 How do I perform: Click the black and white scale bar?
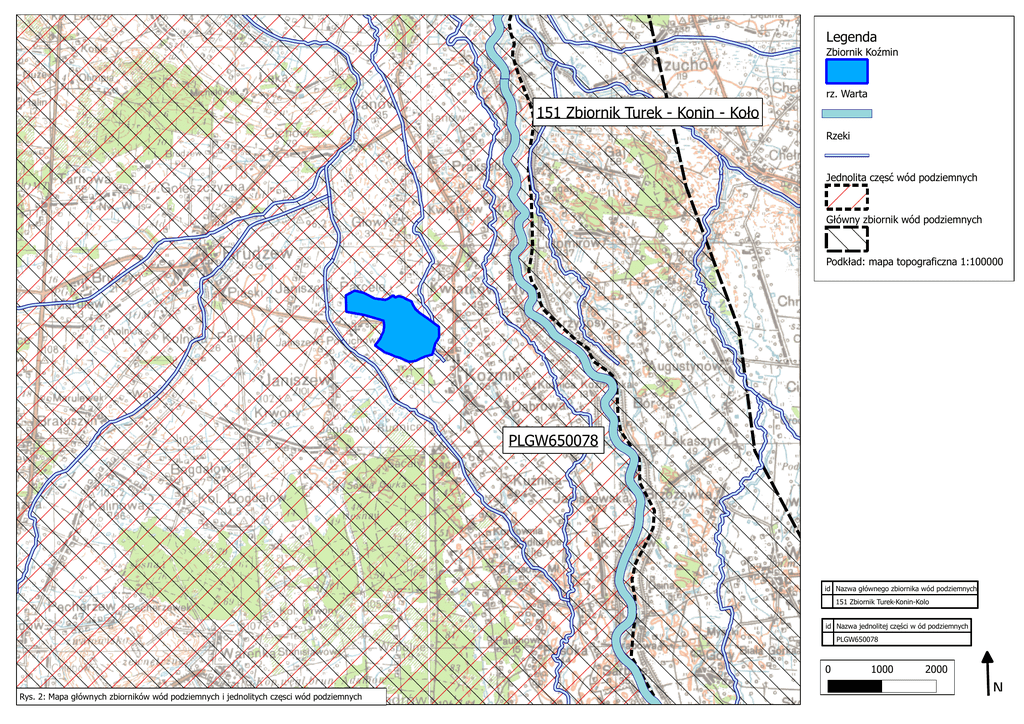[x=881, y=686]
